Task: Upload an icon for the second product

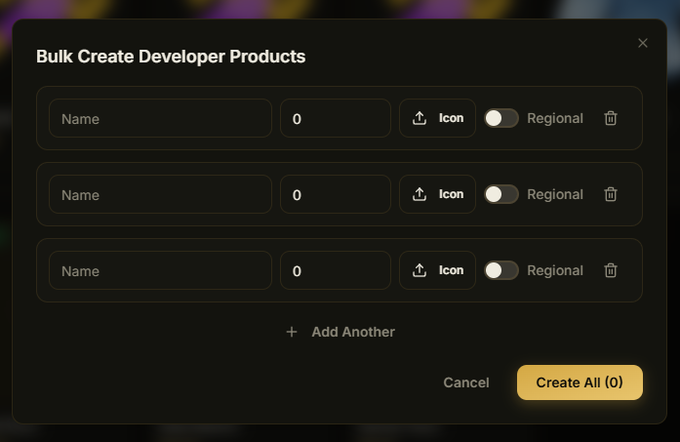Action: [437, 194]
